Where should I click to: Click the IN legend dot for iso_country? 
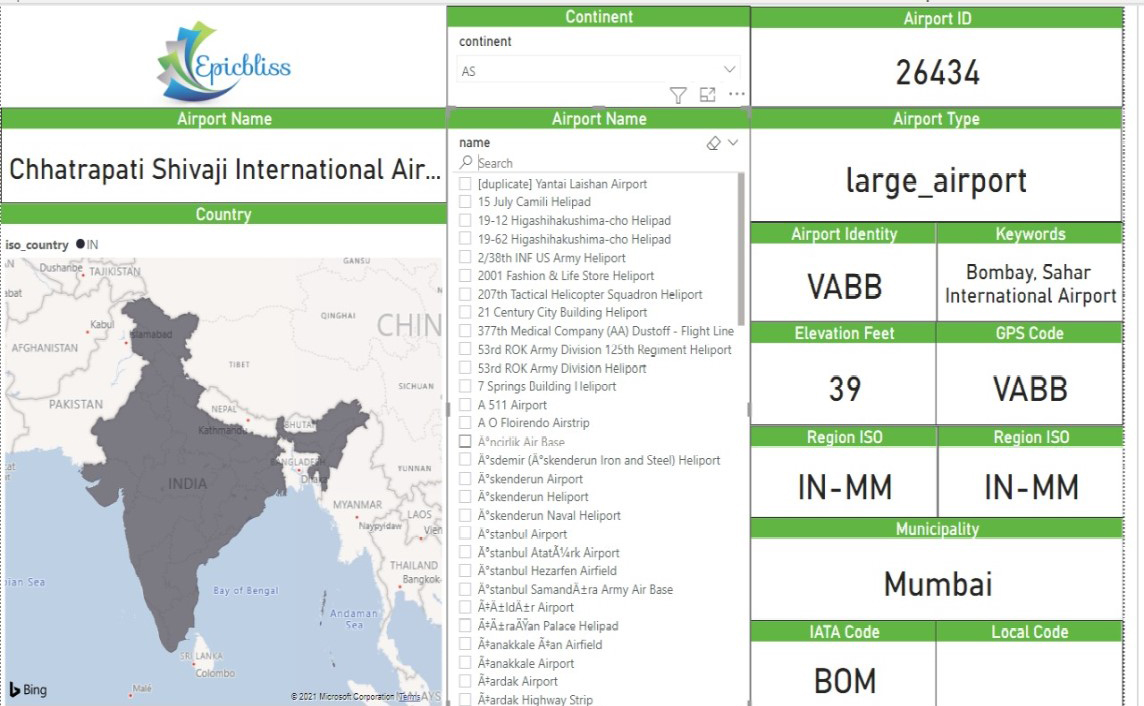80,245
